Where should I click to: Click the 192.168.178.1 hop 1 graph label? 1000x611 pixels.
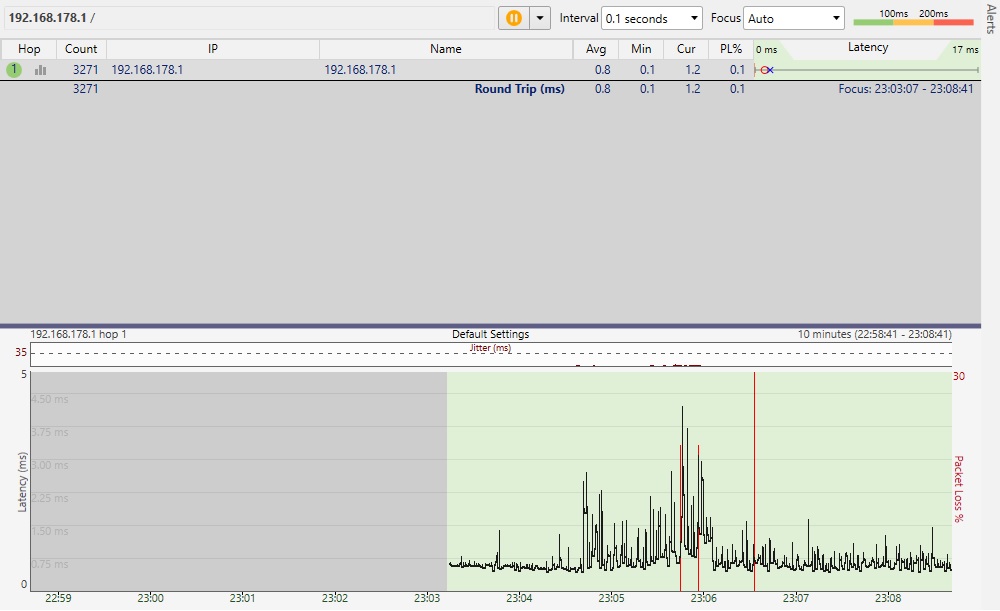78,334
